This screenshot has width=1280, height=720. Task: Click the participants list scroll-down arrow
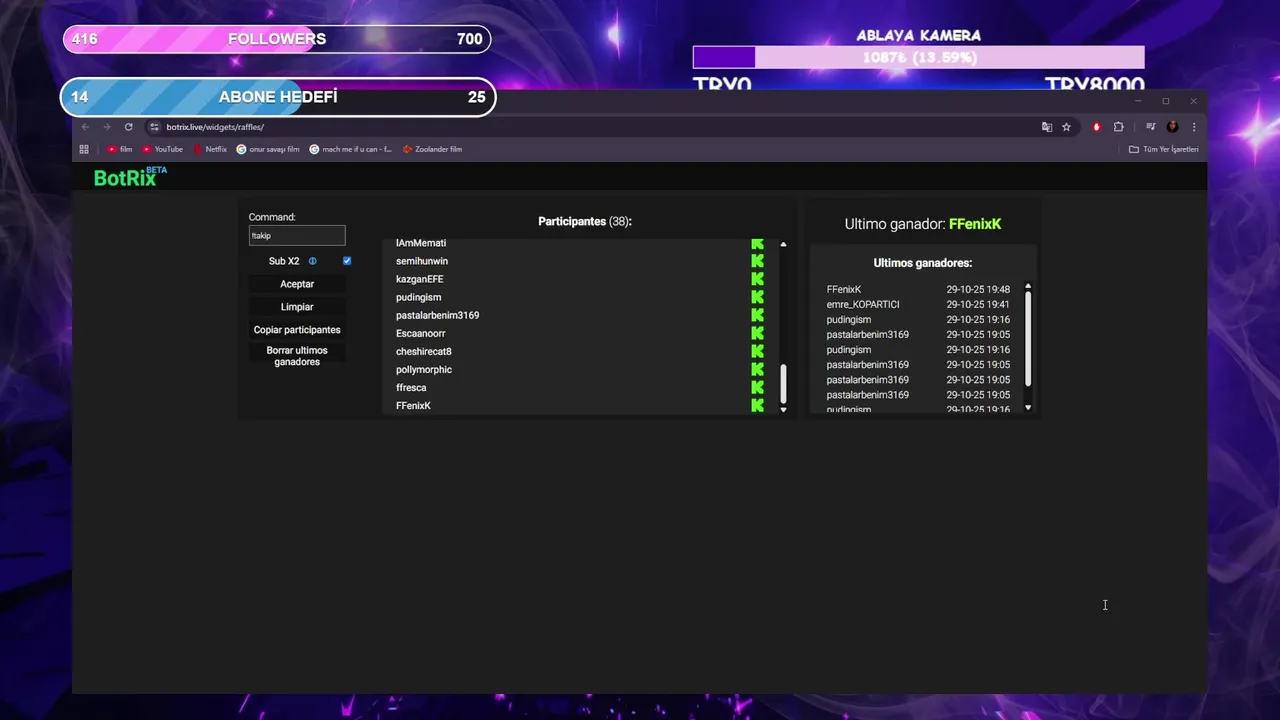coord(783,409)
